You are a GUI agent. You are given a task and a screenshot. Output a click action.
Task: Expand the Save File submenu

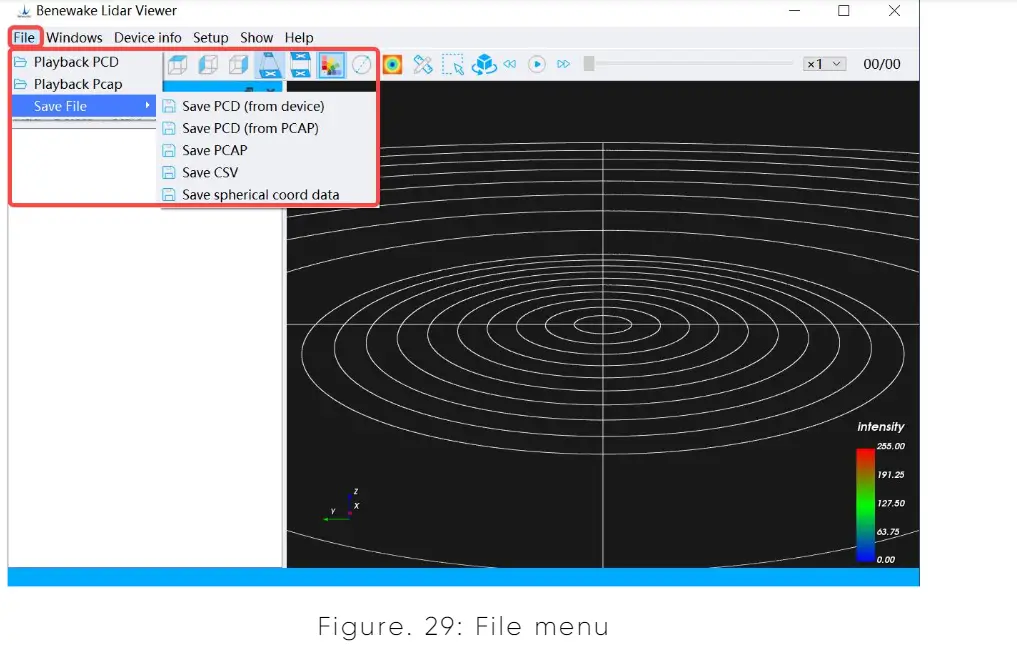84,106
